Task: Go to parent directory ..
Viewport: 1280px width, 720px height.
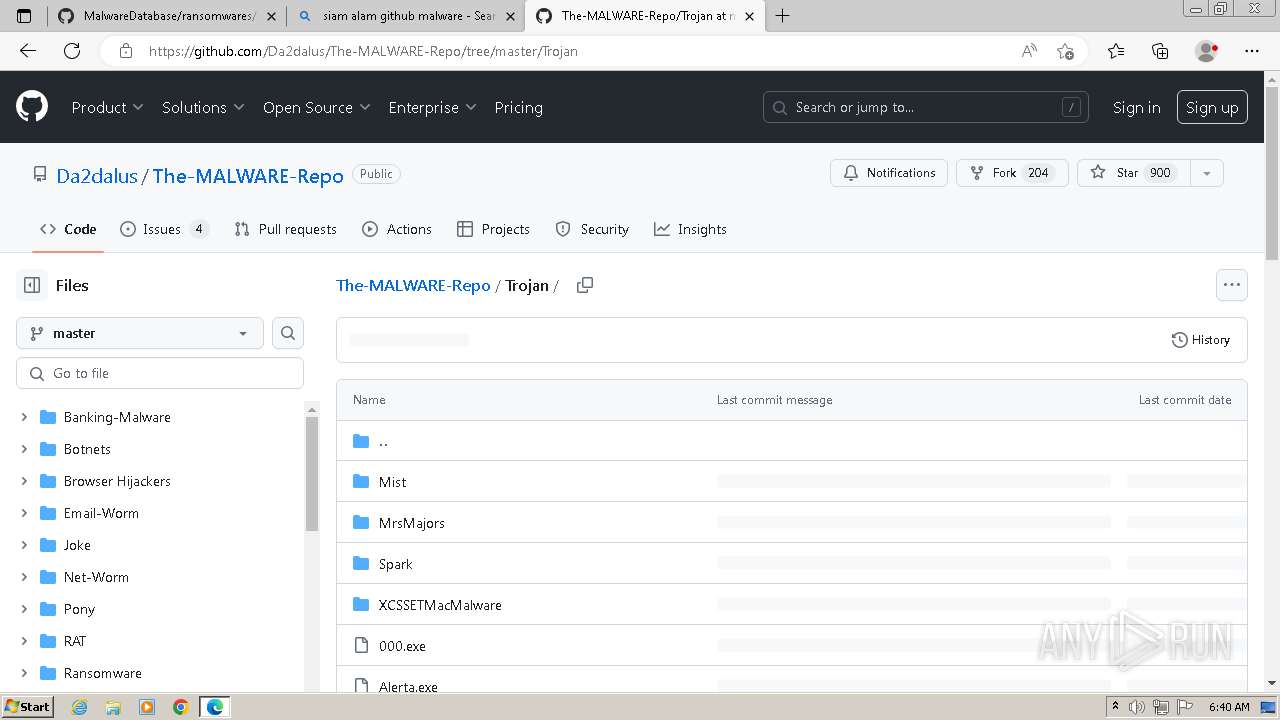Action: coord(383,441)
